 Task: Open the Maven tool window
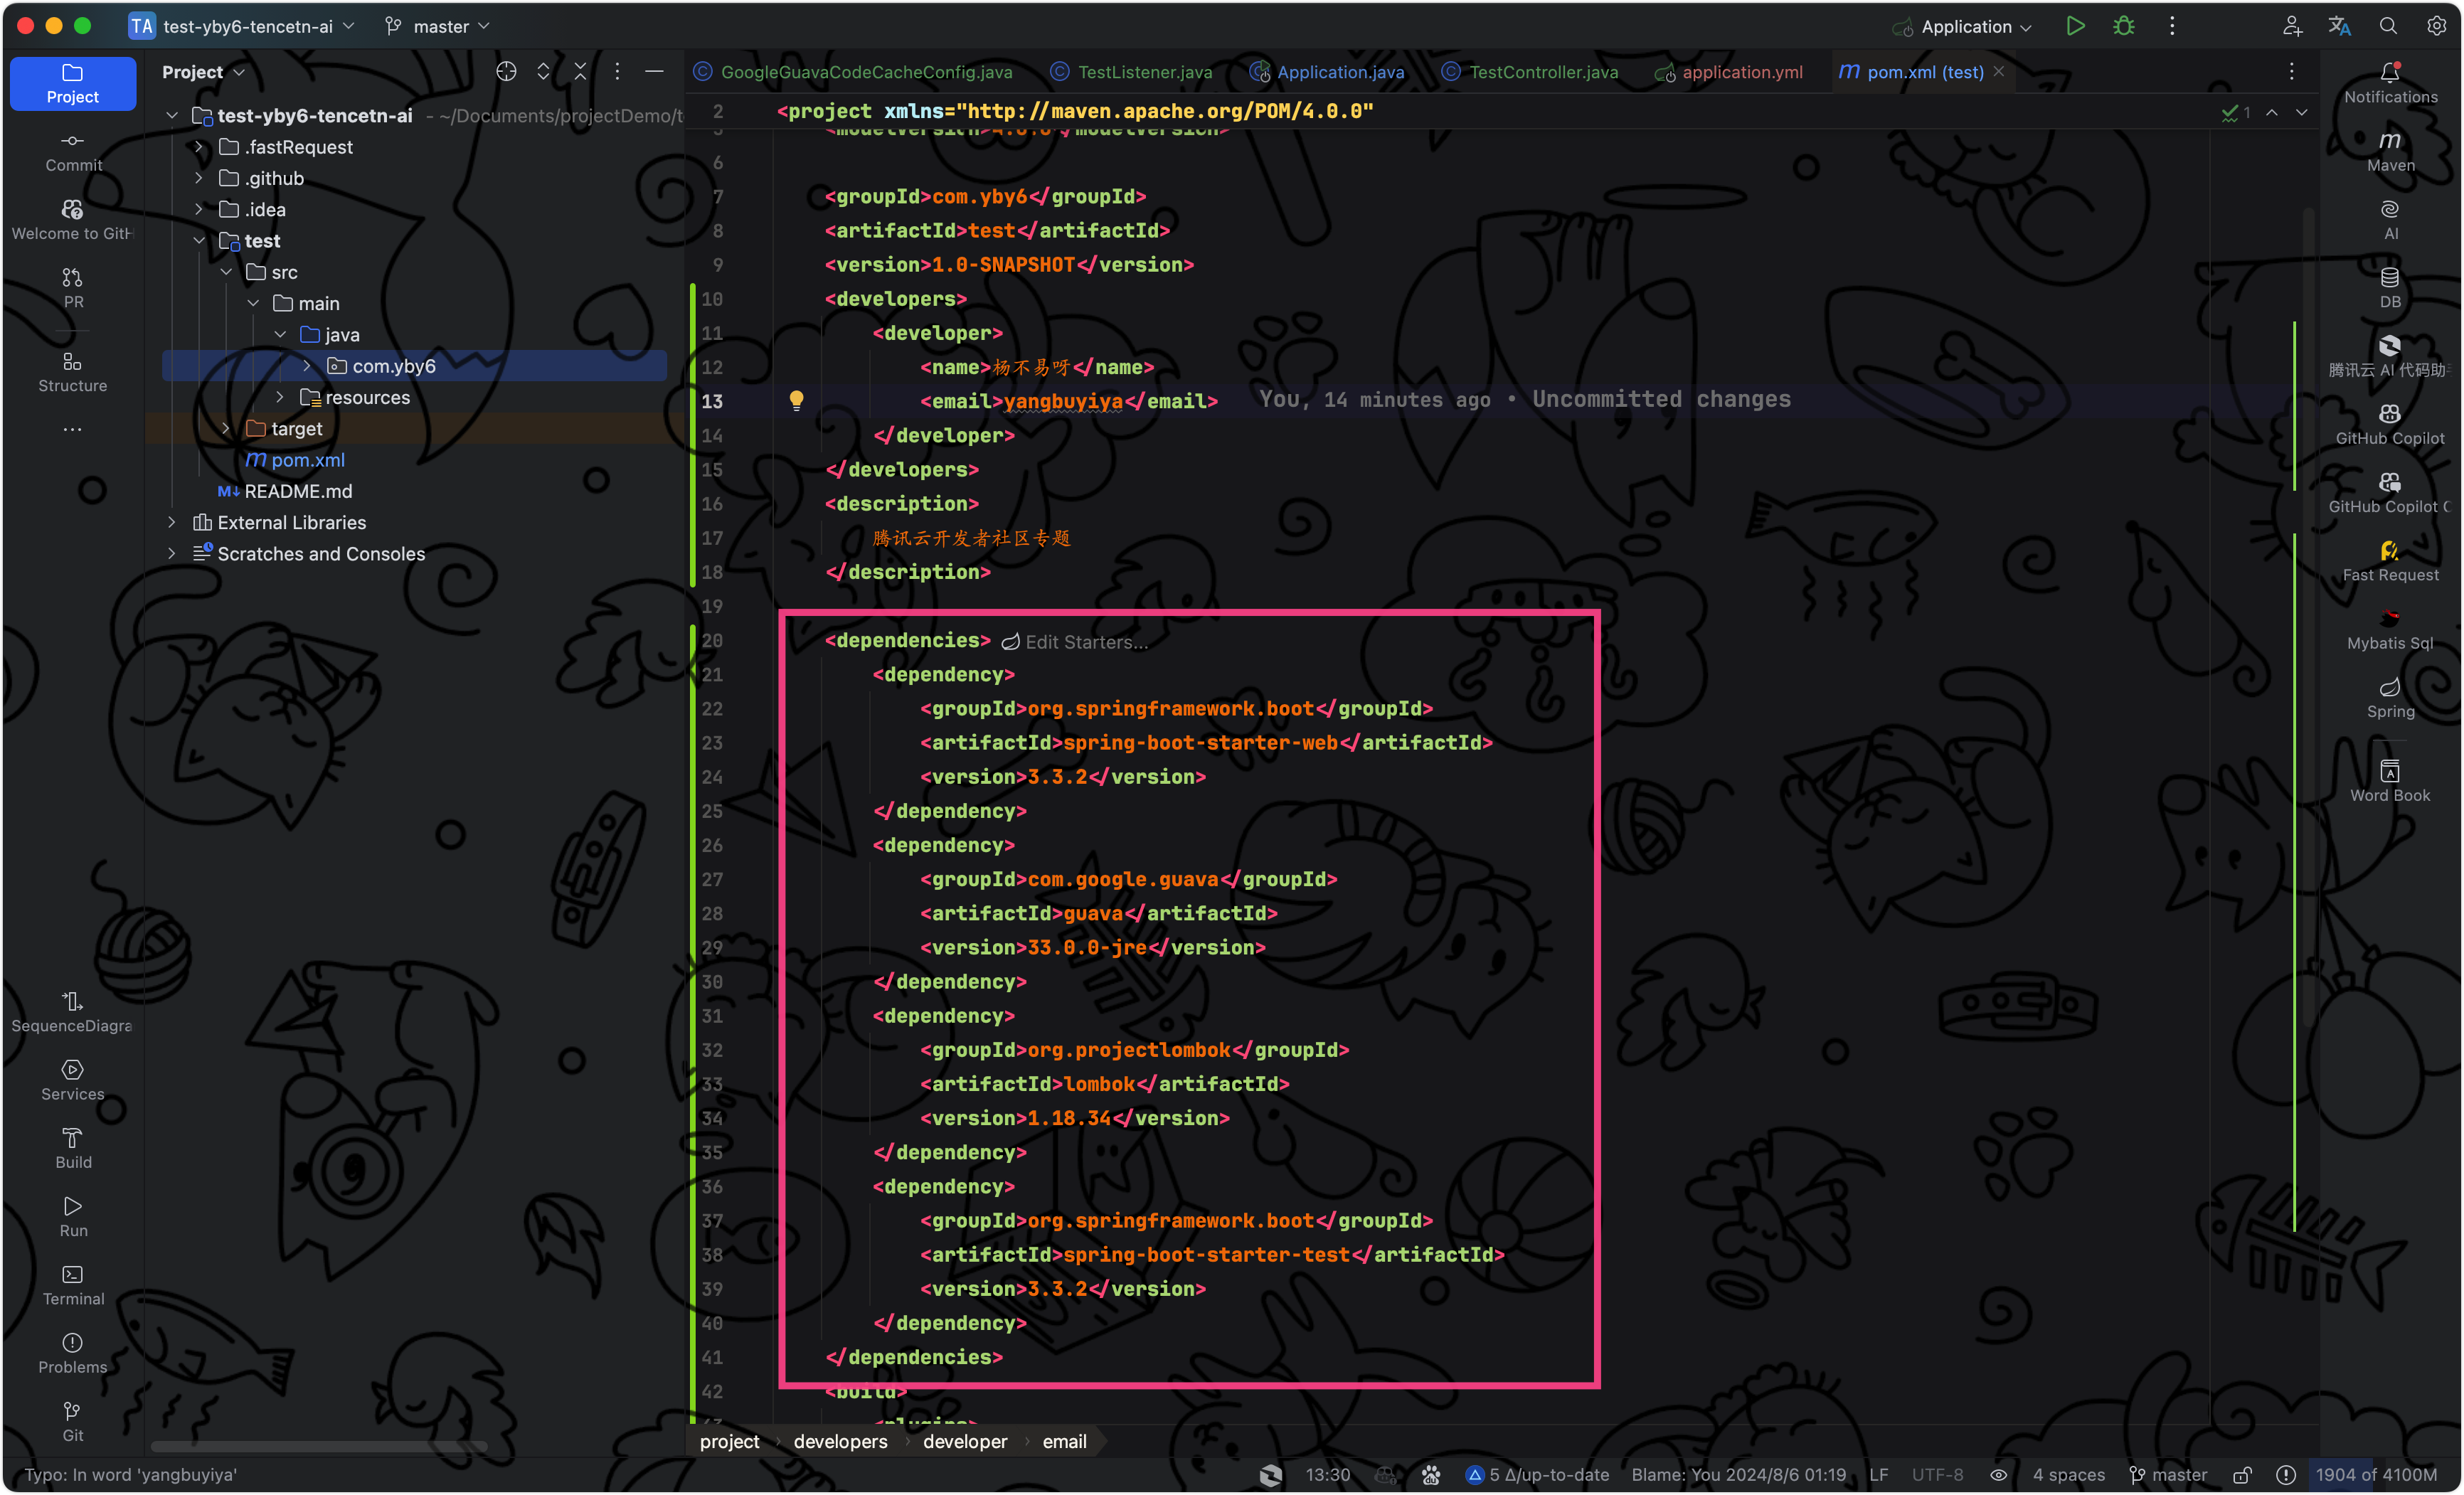pos(2390,152)
